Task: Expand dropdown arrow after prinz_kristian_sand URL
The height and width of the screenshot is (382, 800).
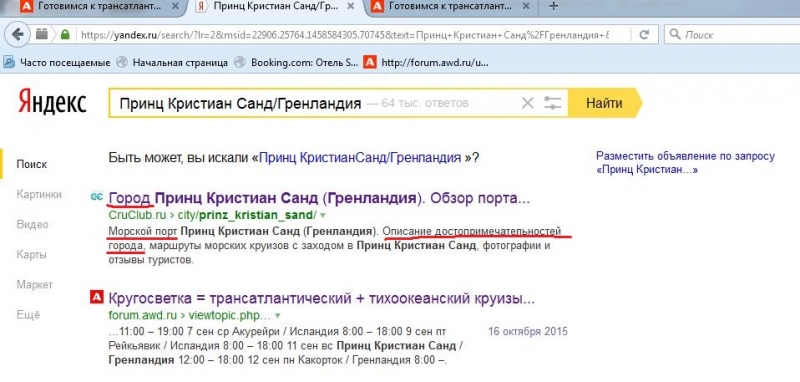Action: tap(322, 215)
